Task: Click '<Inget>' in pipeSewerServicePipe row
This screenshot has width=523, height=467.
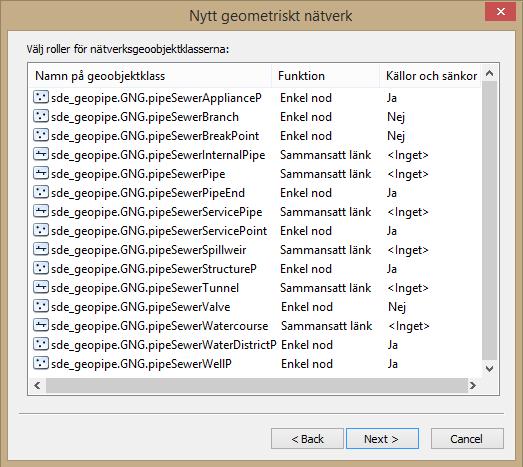Action: tap(408, 212)
